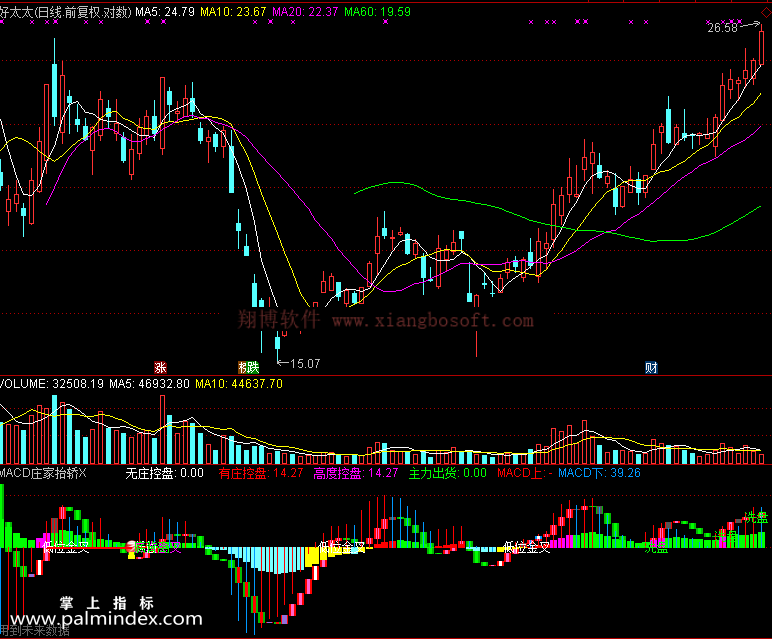772x639 pixels.
Task: Click the 26.58 high price label
Action: (x=723, y=28)
